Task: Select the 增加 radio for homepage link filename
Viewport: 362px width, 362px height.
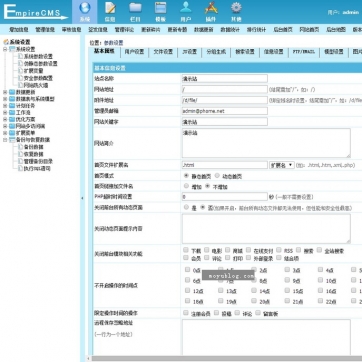Action: click(186, 186)
